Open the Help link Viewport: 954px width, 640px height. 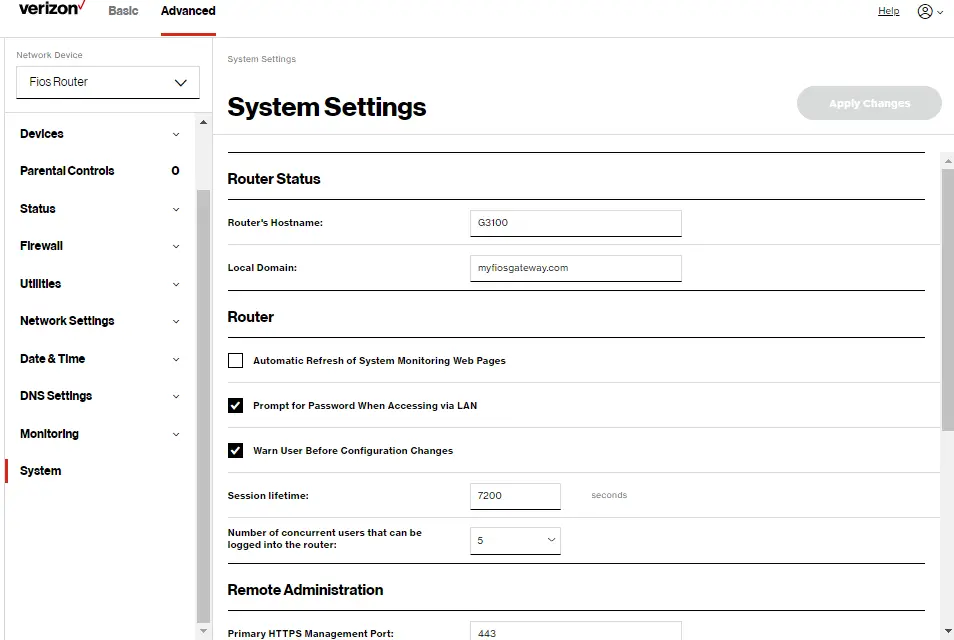[888, 11]
